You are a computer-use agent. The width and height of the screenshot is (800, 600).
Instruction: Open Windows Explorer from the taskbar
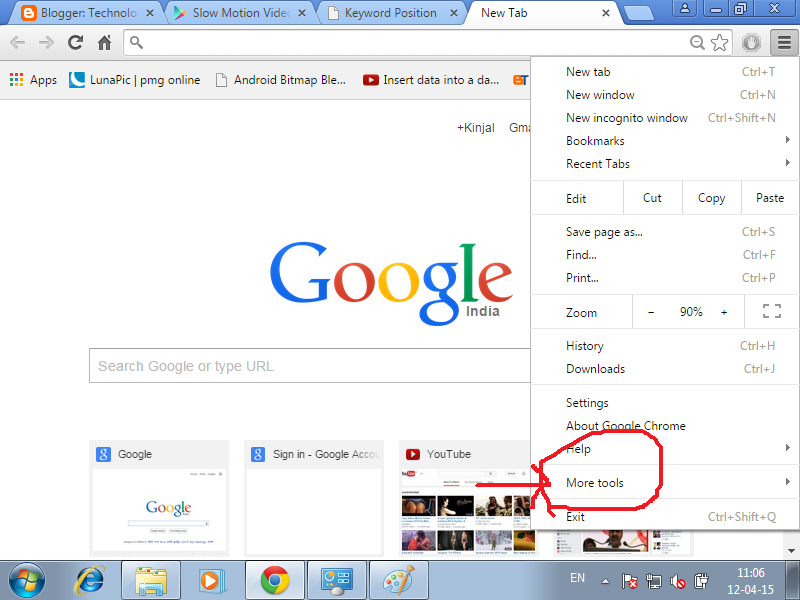pyautogui.click(x=151, y=581)
